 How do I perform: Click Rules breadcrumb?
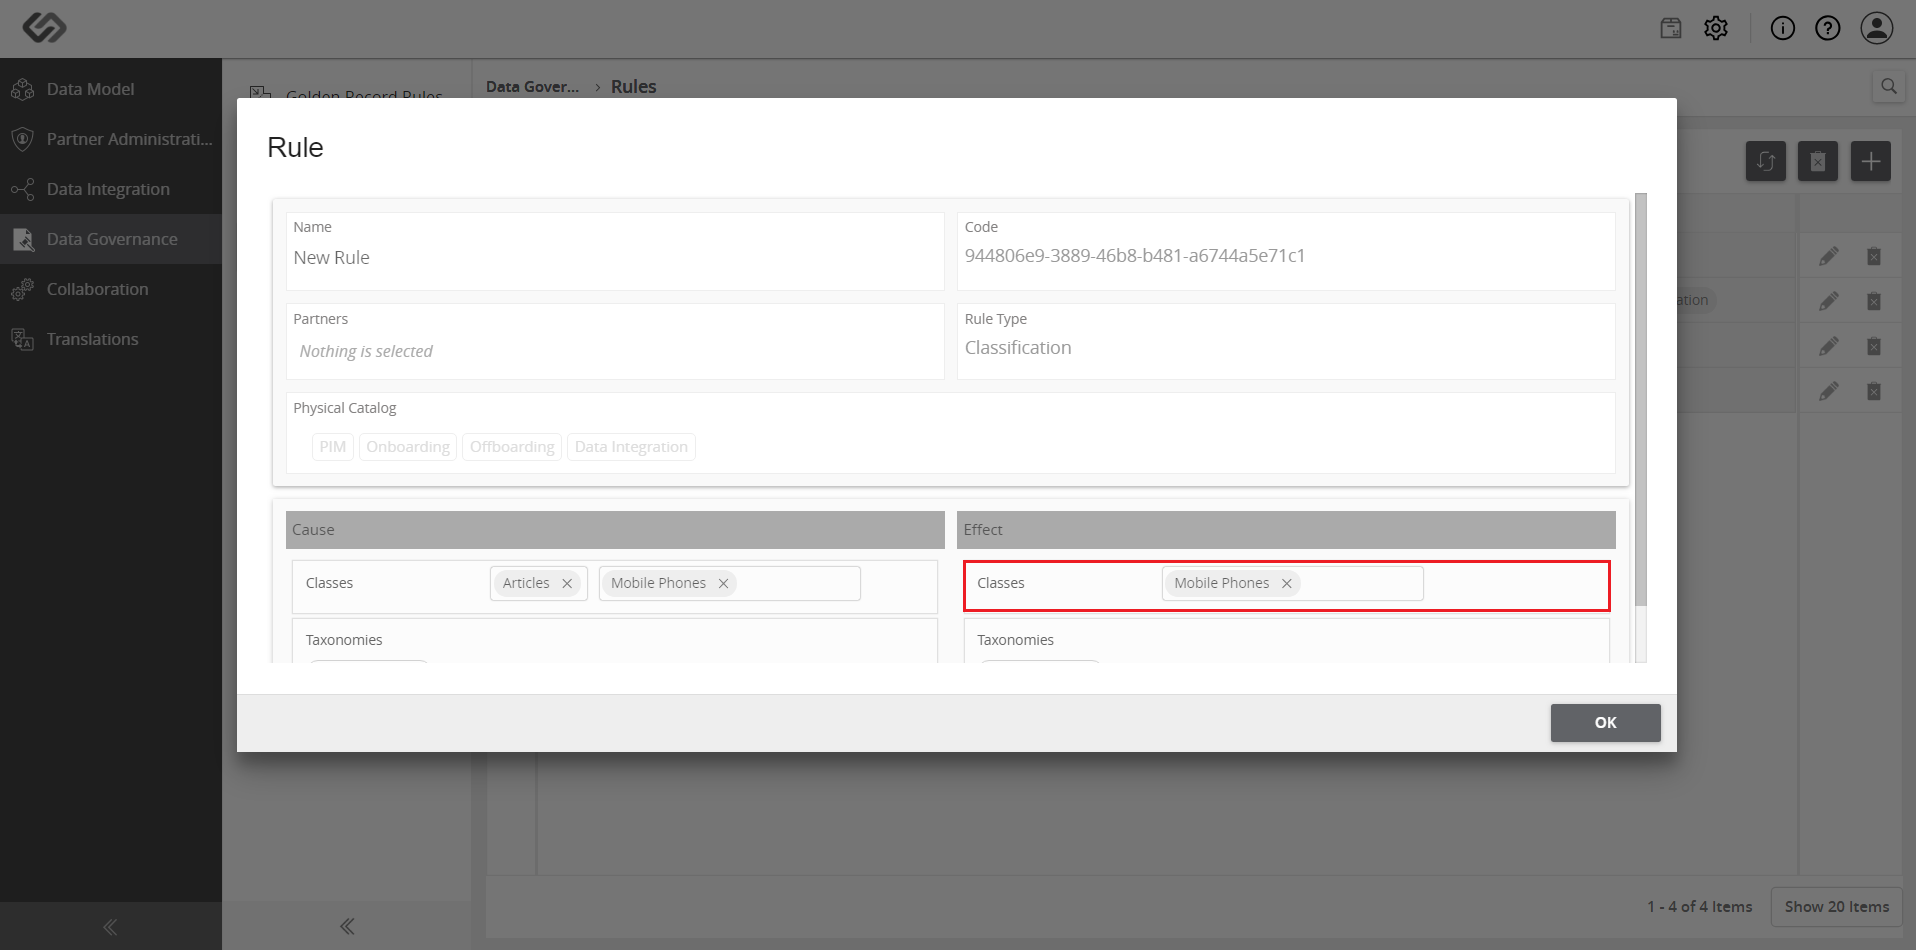click(x=634, y=87)
